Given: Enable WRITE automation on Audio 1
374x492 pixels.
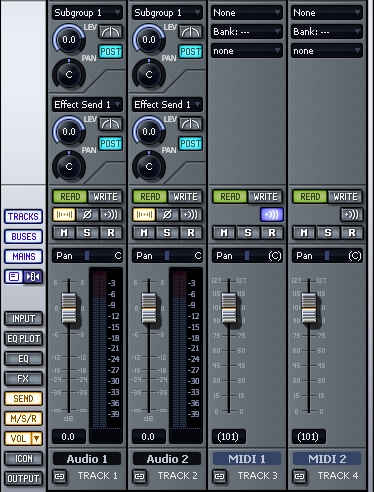Looking at the screenshot, I should point(105,197).
